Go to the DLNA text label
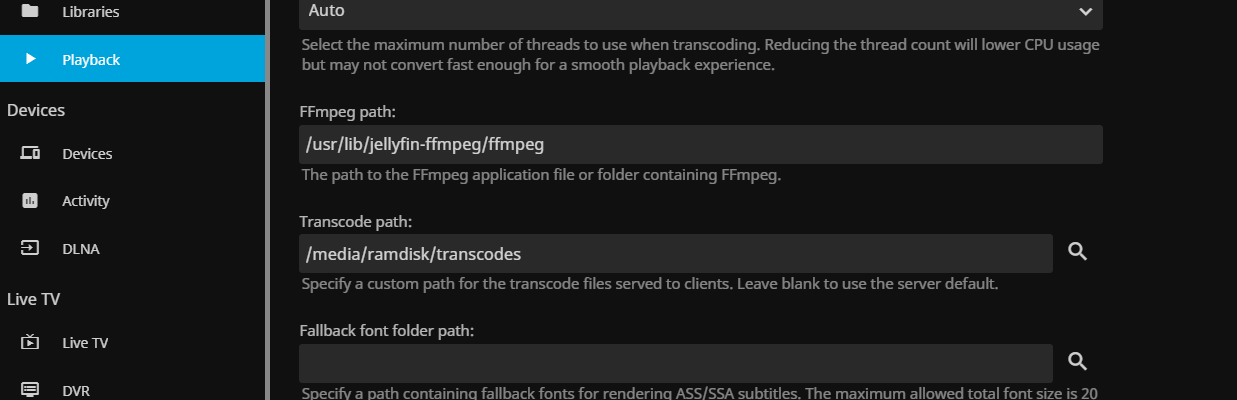 tap(81, 248)
